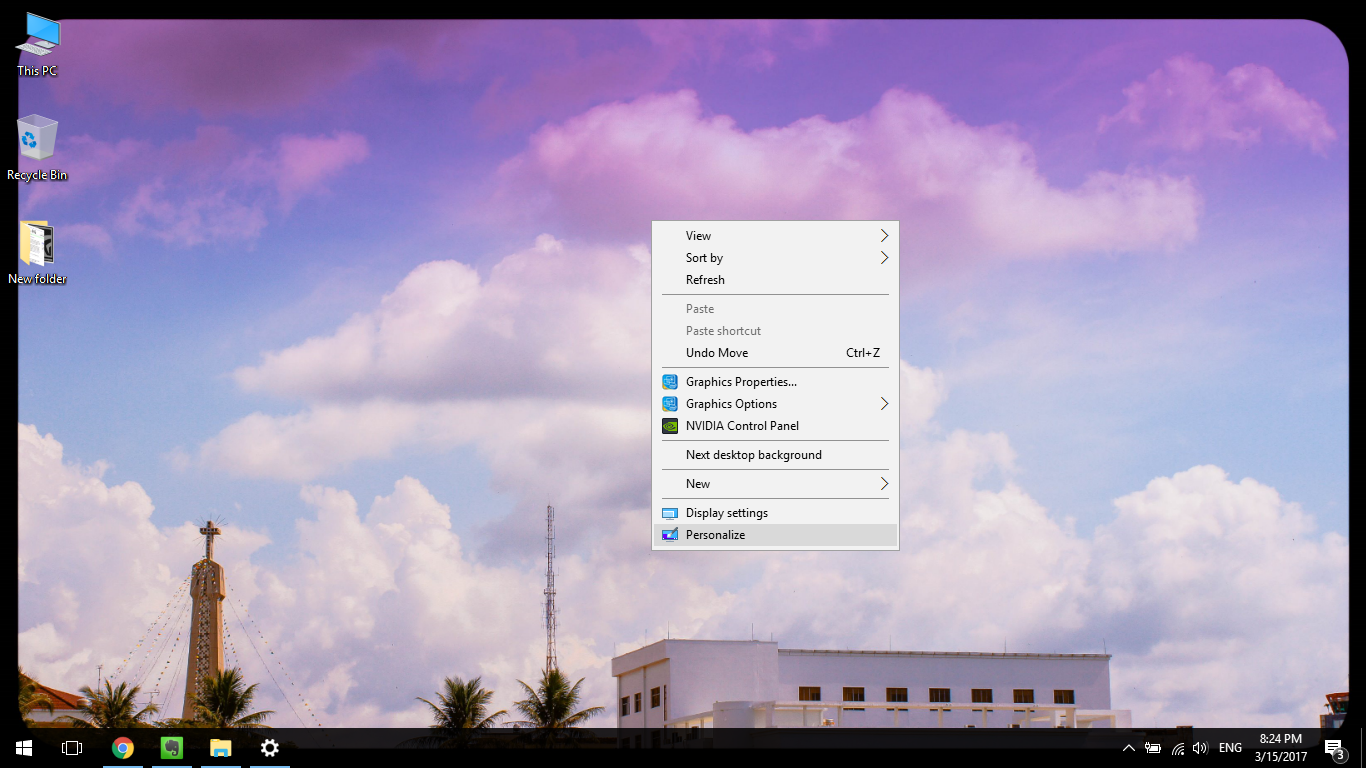Expand the View submenu arrow

pos(884,236)
